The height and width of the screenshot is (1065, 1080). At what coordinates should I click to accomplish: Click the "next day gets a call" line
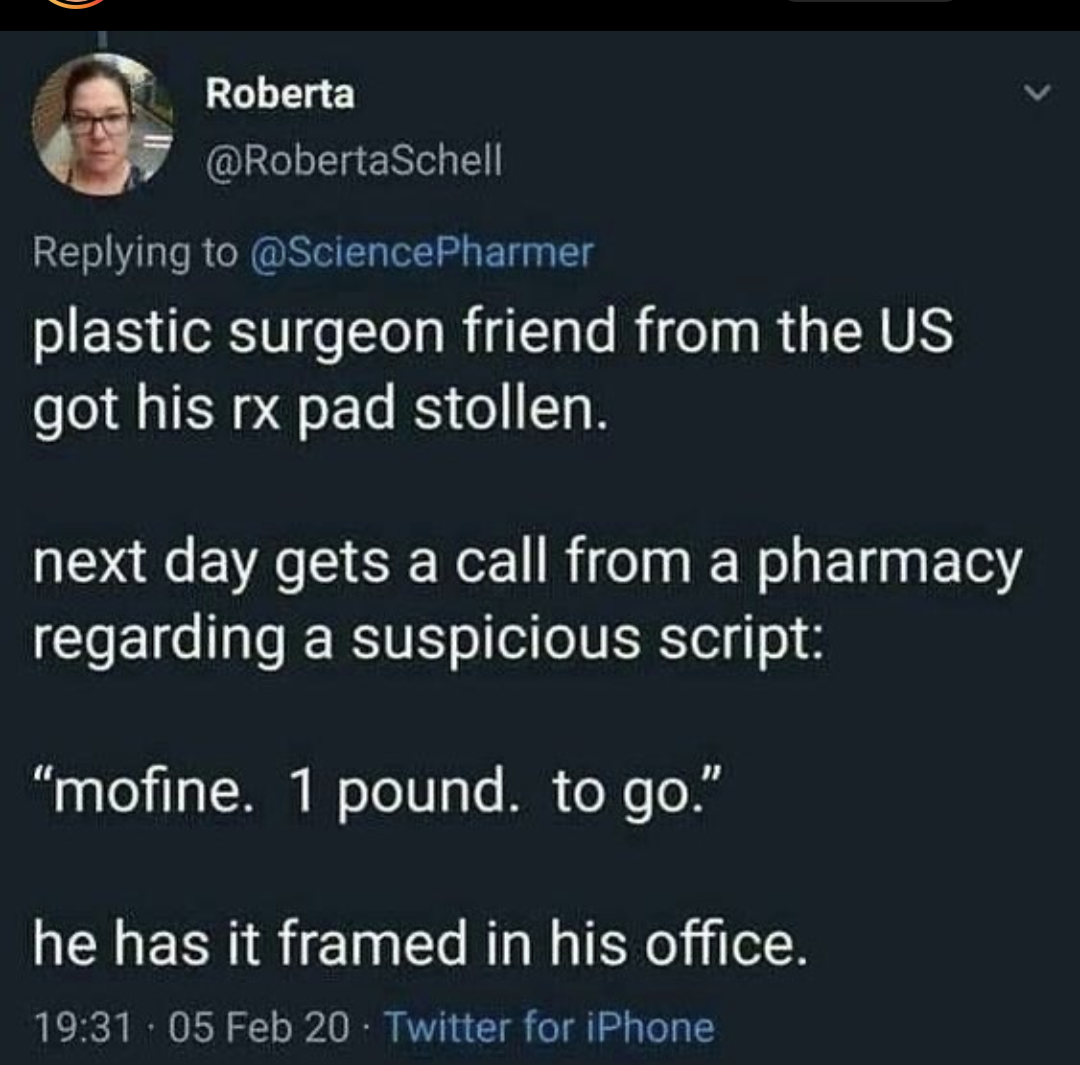coord(528,564)
